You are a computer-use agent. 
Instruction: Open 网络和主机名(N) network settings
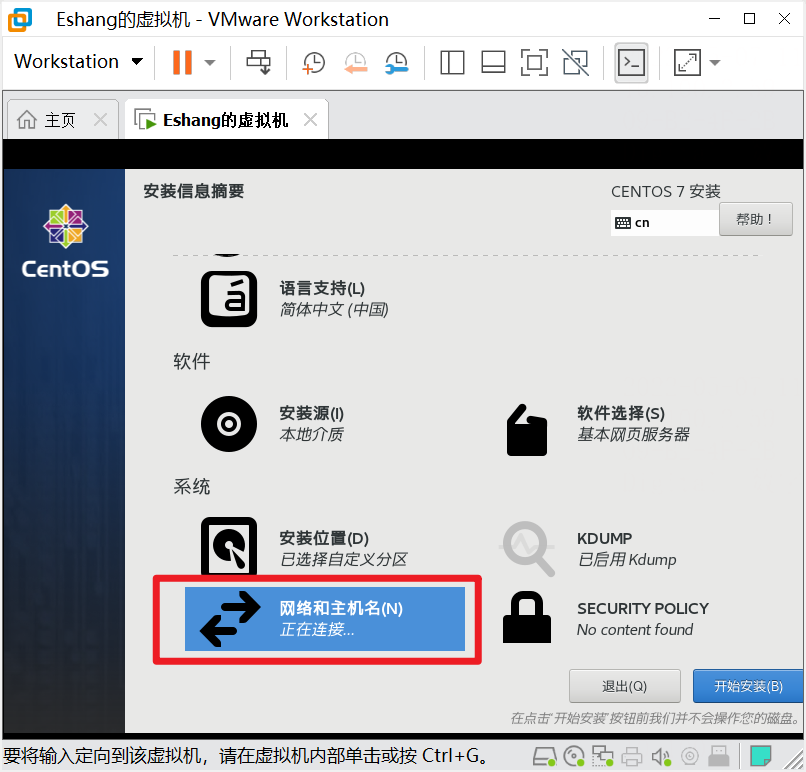(x=324, y=619)
